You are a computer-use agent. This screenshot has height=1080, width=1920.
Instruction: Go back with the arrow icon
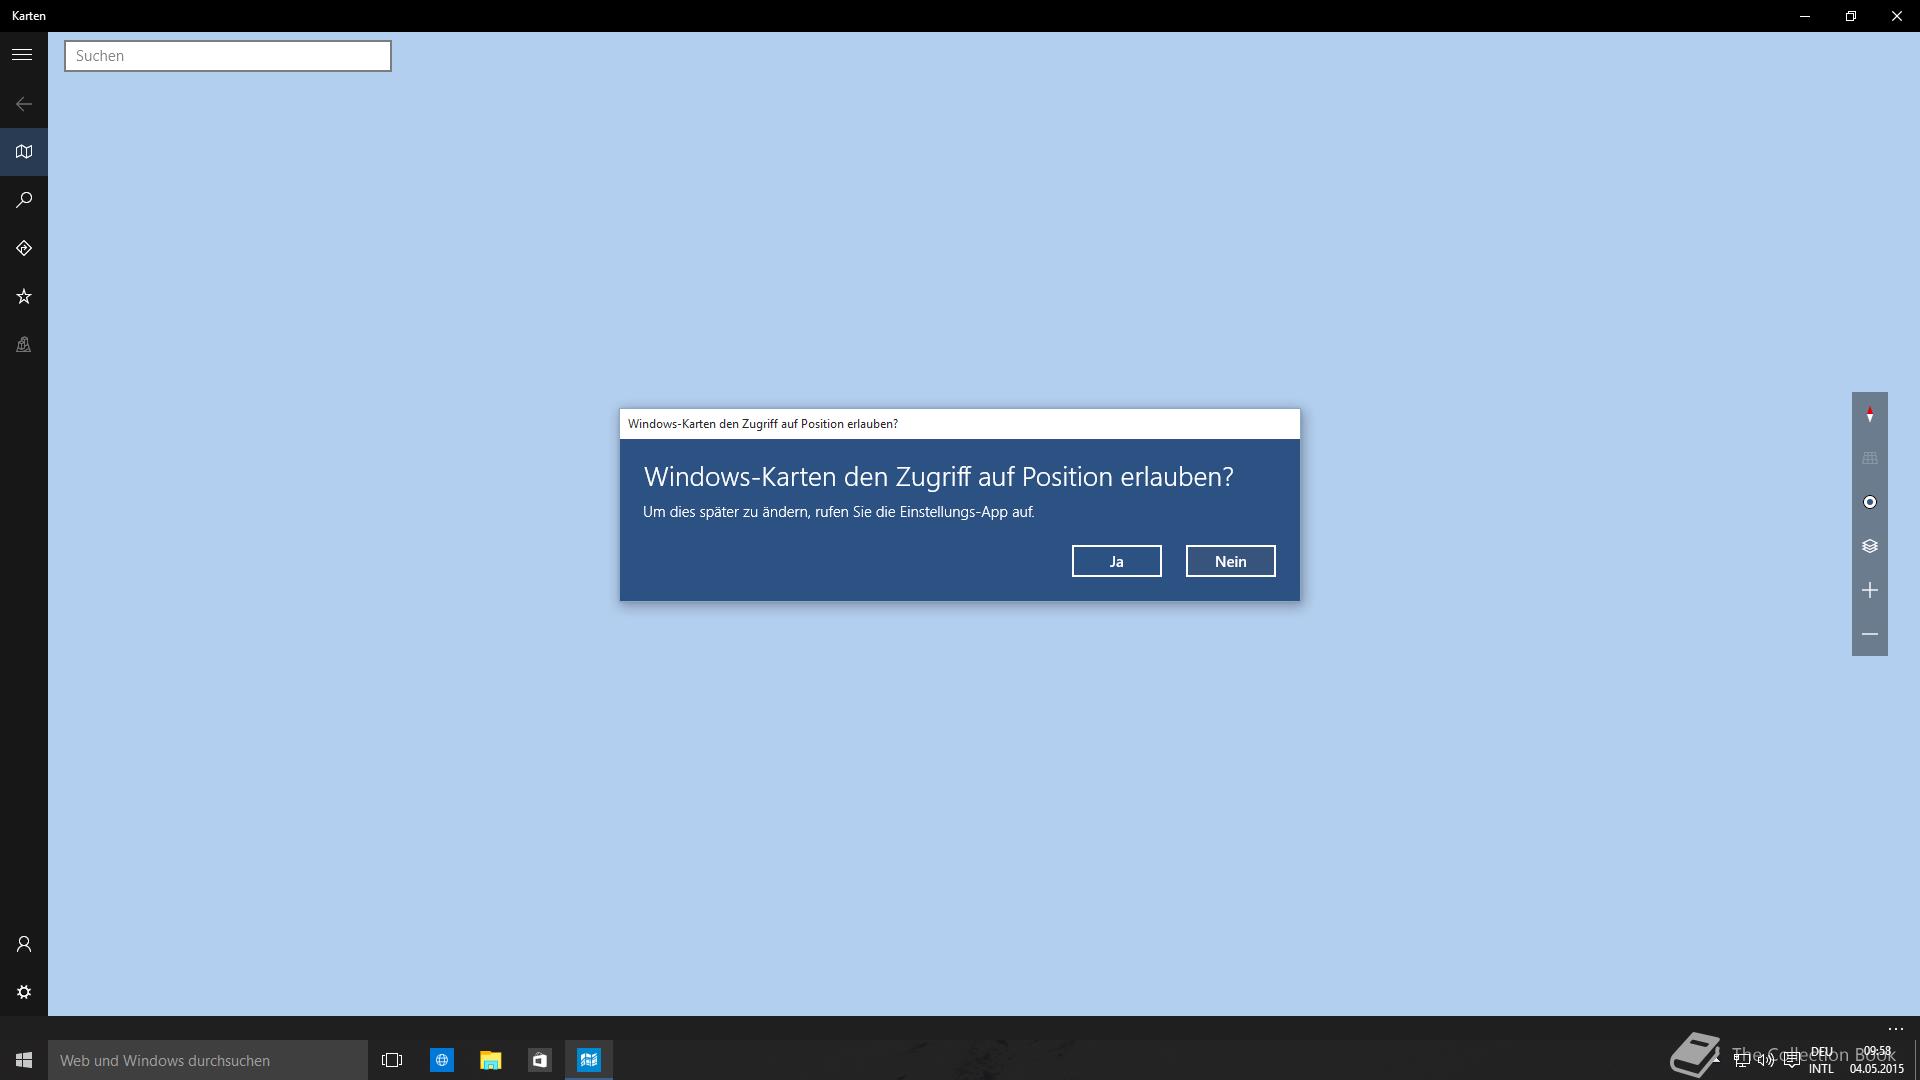(x=24, y=104)
